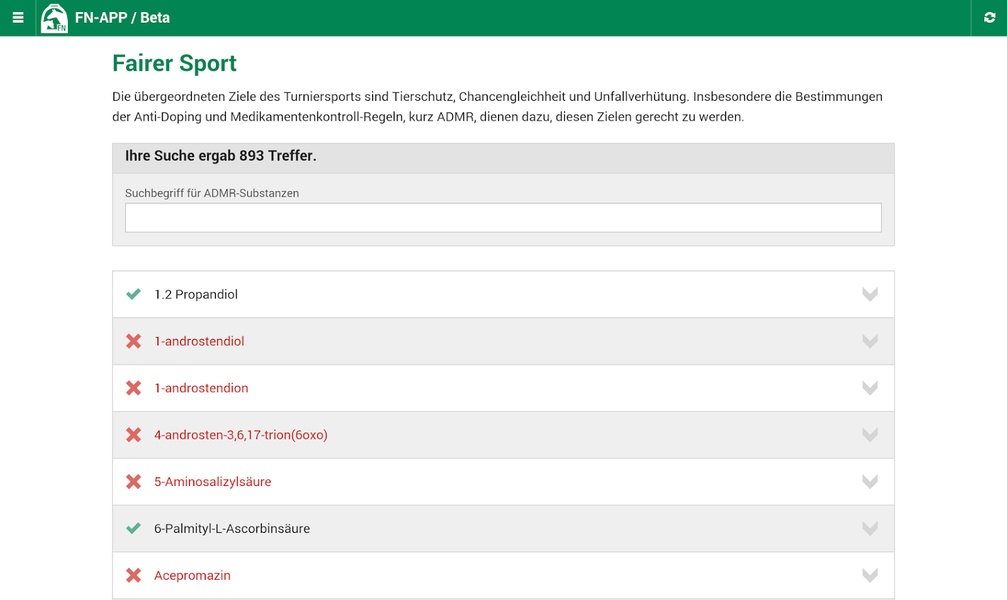The image size is (1007, 600).
Task: Click the red X beside 1-androstendiol
Action: click(x=134, y=341)
